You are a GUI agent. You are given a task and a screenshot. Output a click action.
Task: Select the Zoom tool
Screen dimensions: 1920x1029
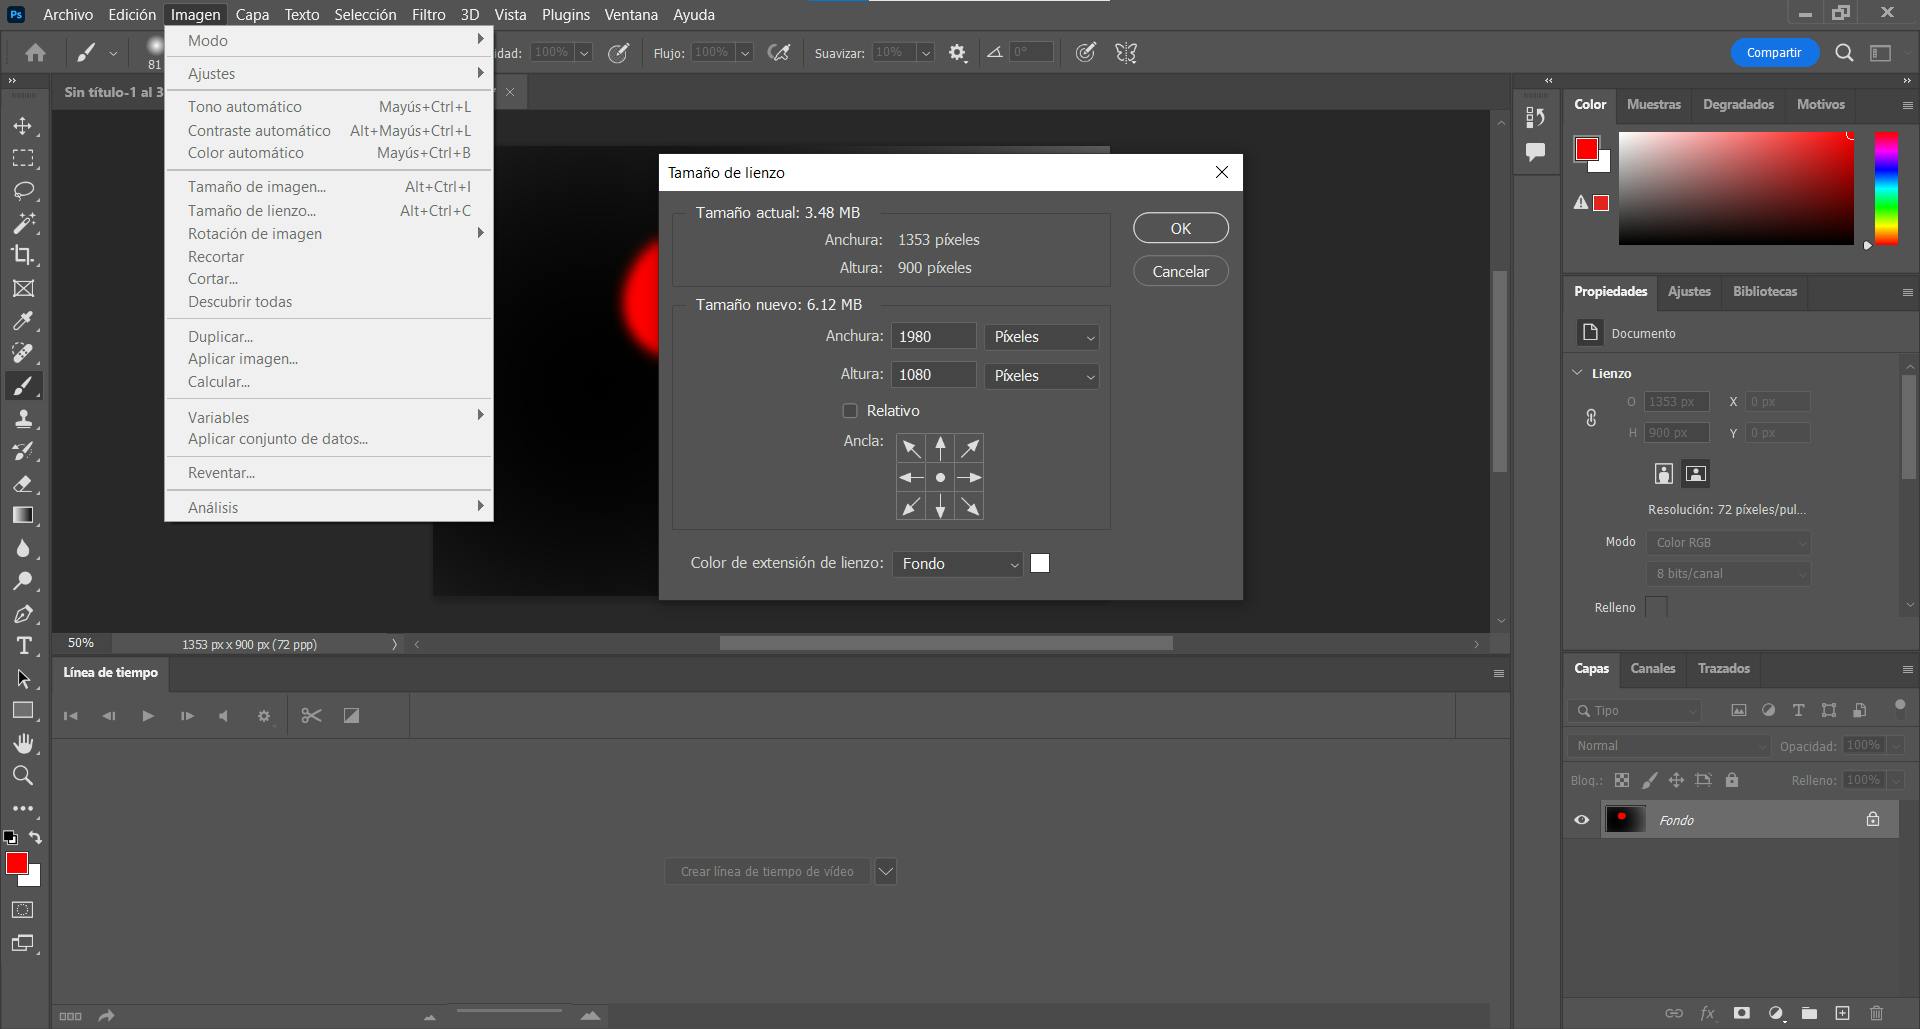[x=23, y=776]
